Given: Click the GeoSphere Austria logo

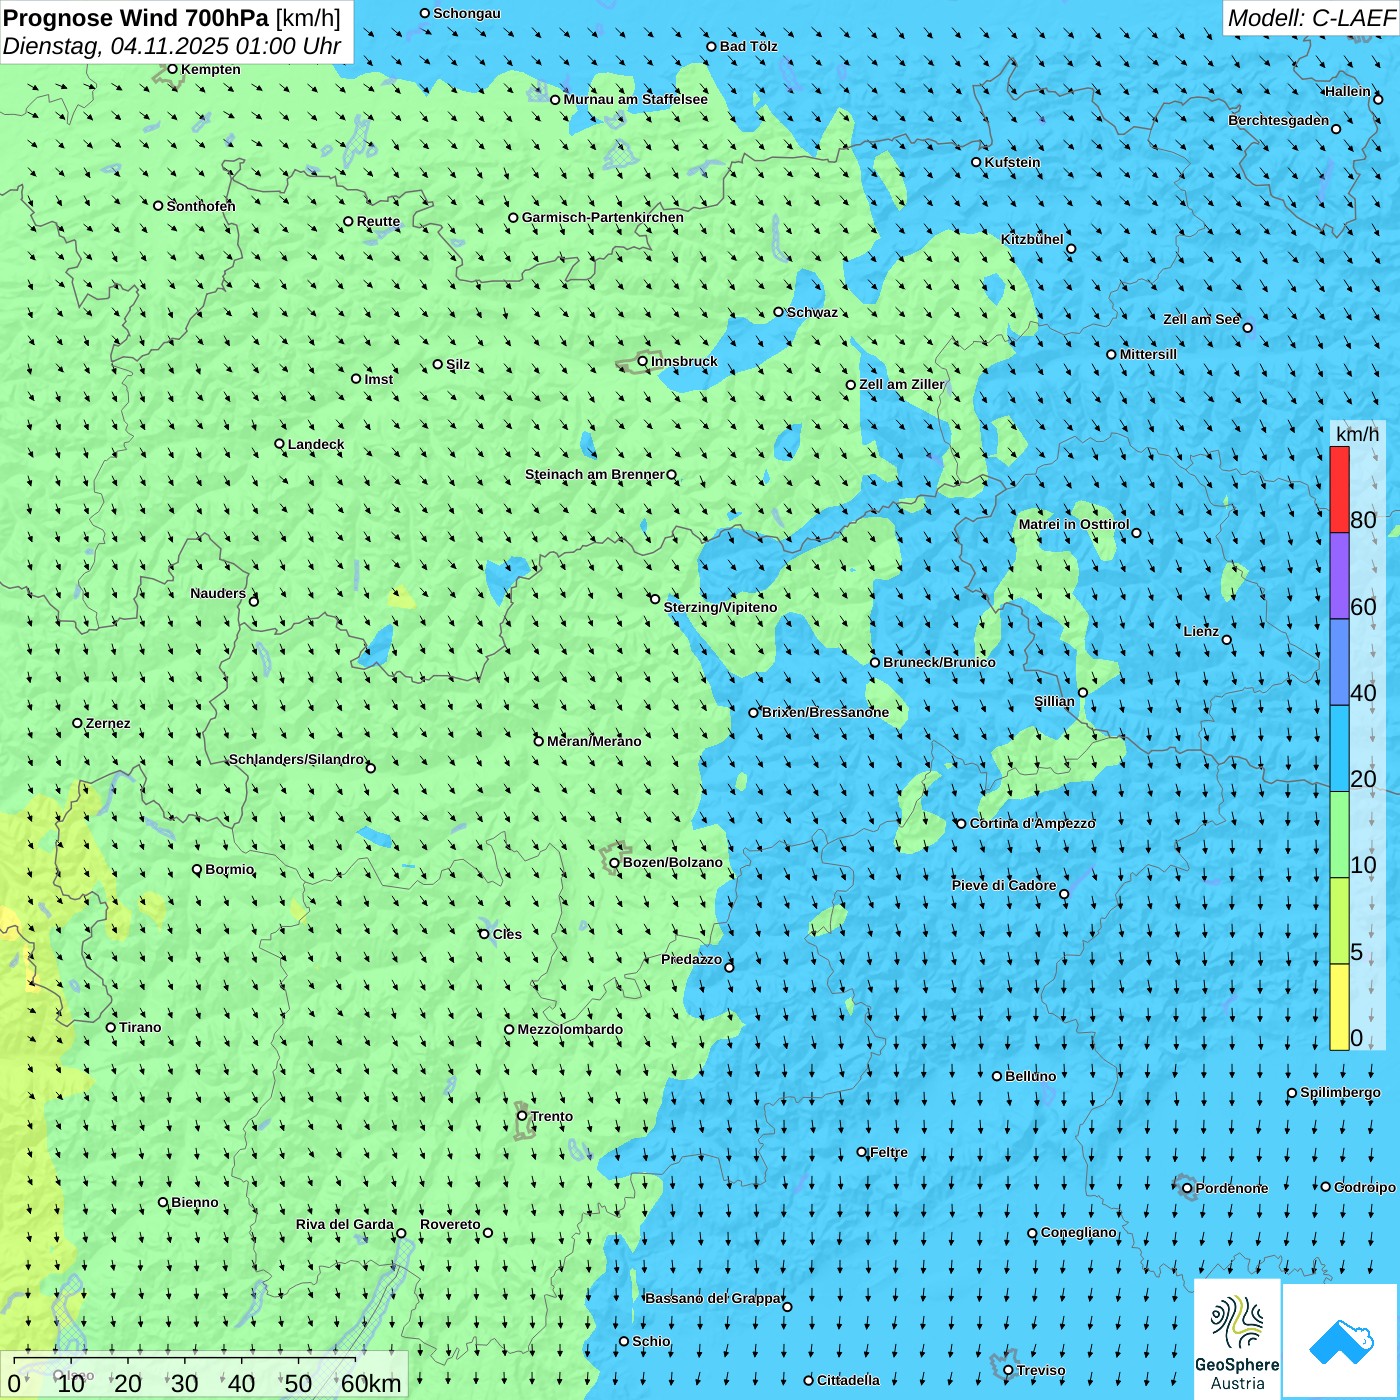Looking at the screenshot, I should click(x=1237, y=1339).
